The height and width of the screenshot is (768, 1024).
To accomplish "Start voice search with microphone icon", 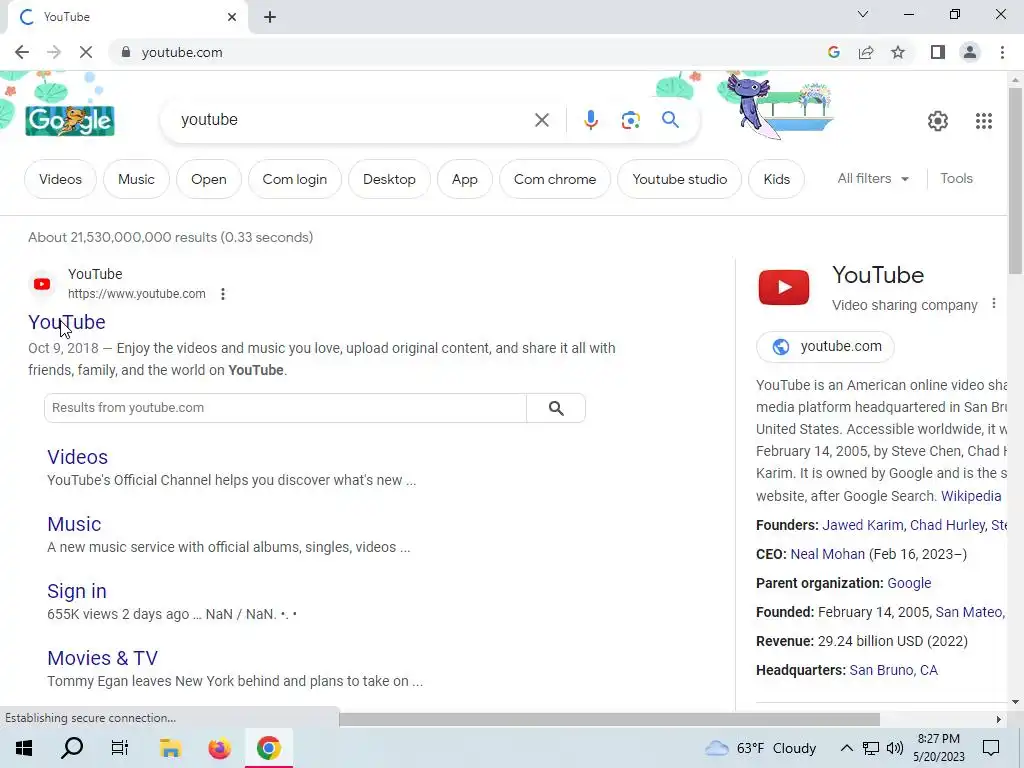I will click(x=590, y=120).
